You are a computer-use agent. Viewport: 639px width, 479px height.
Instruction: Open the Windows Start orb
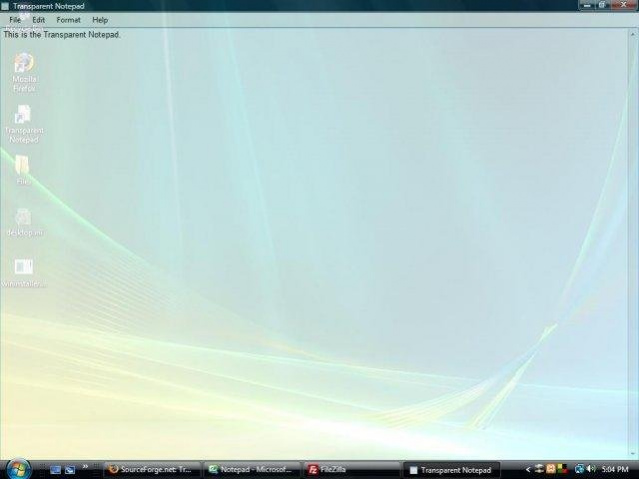pyautogui.click(x=18, y=468)
